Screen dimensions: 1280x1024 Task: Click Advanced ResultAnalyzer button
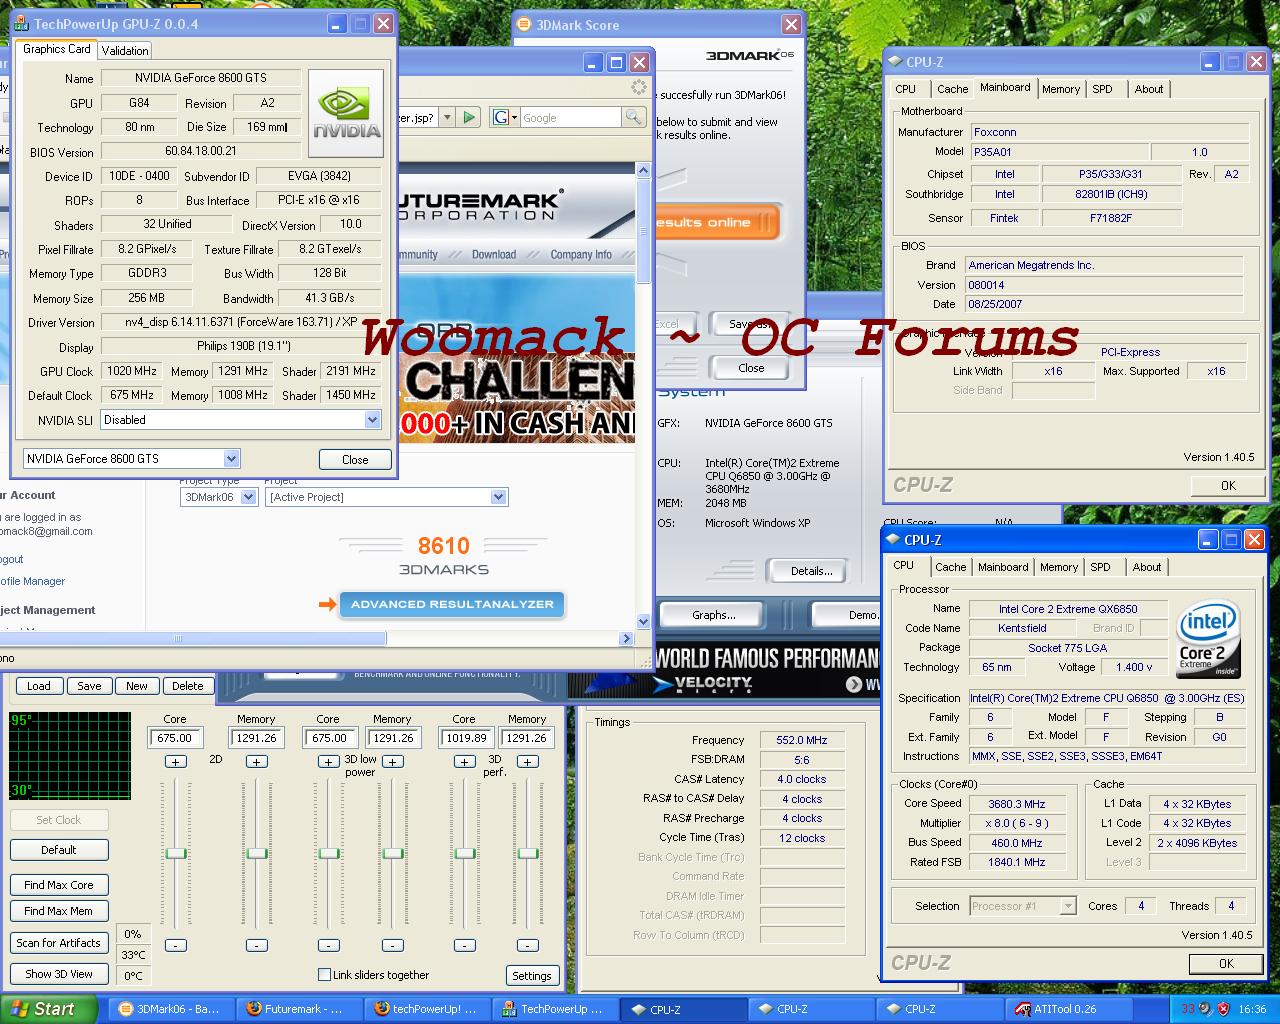[452, 604]
